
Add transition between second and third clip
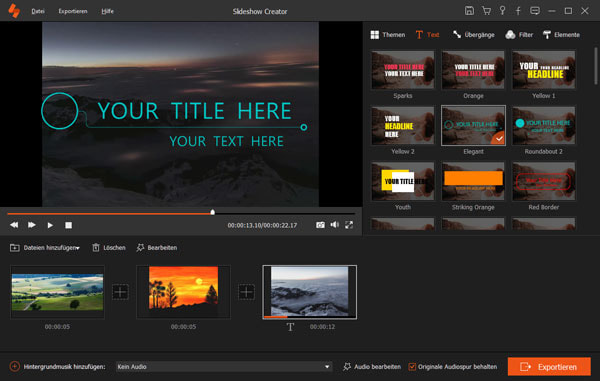click(x=246, y=292)
